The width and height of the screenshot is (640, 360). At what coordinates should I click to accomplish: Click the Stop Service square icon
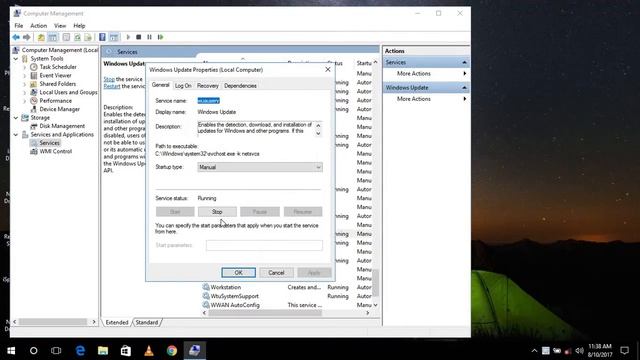click(x=139, y=37)
